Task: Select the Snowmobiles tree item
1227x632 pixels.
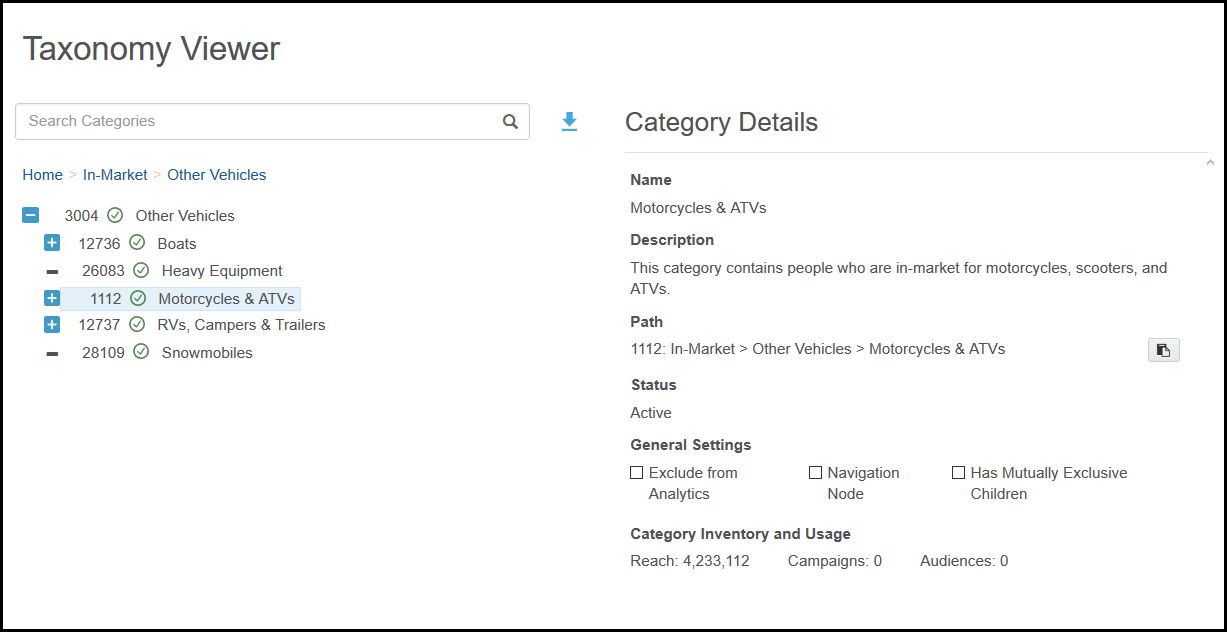Action: click(207, 352)
